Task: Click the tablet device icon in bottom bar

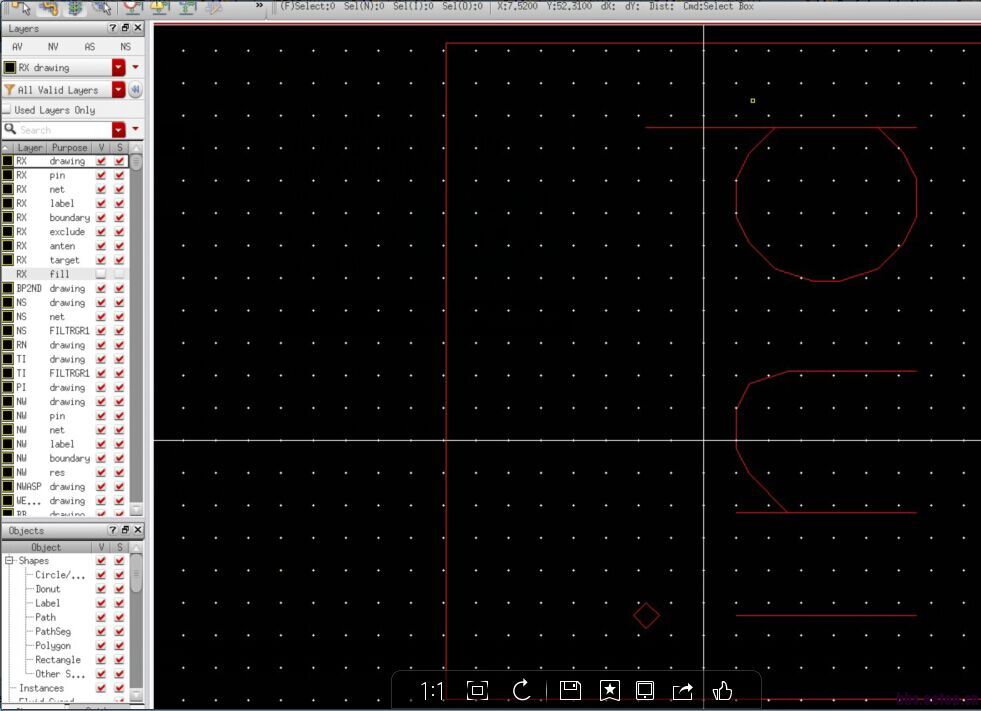Action: (x=645, y=690)
